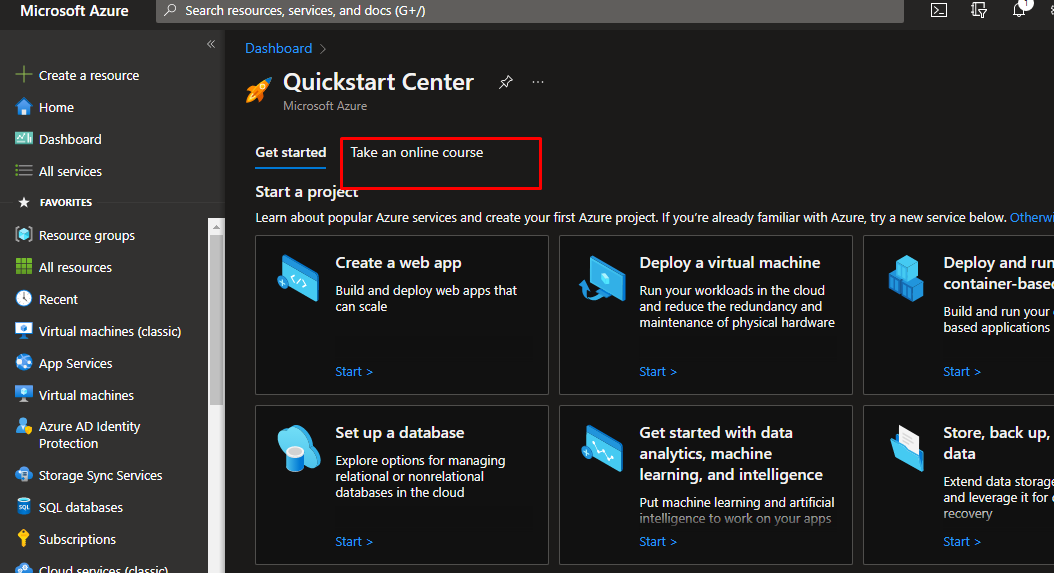Pin Quickstart Center using the pin icon

click(x=505, y=83)
